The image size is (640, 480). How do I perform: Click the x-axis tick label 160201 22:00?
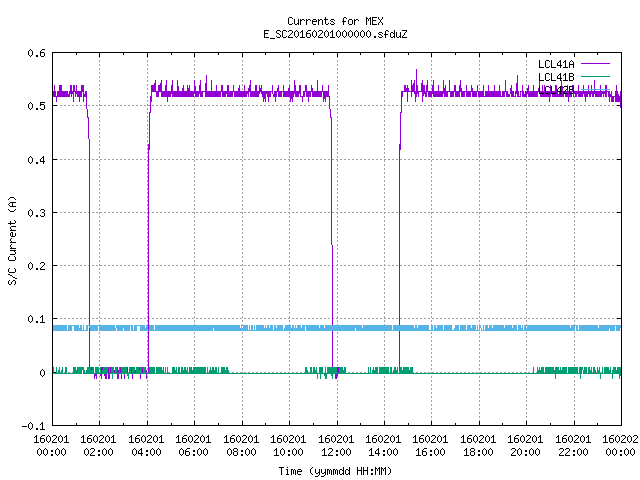tap(573, 446)
